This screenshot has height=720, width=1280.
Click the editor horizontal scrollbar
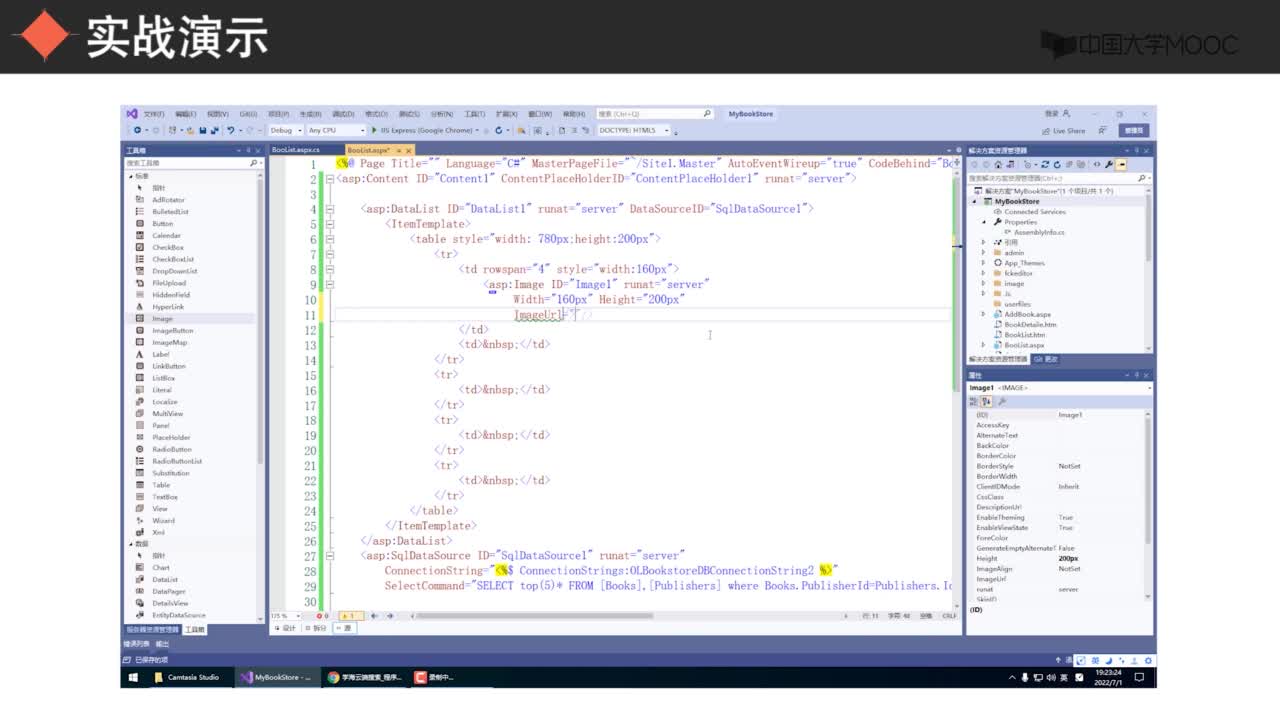[535, 616]
